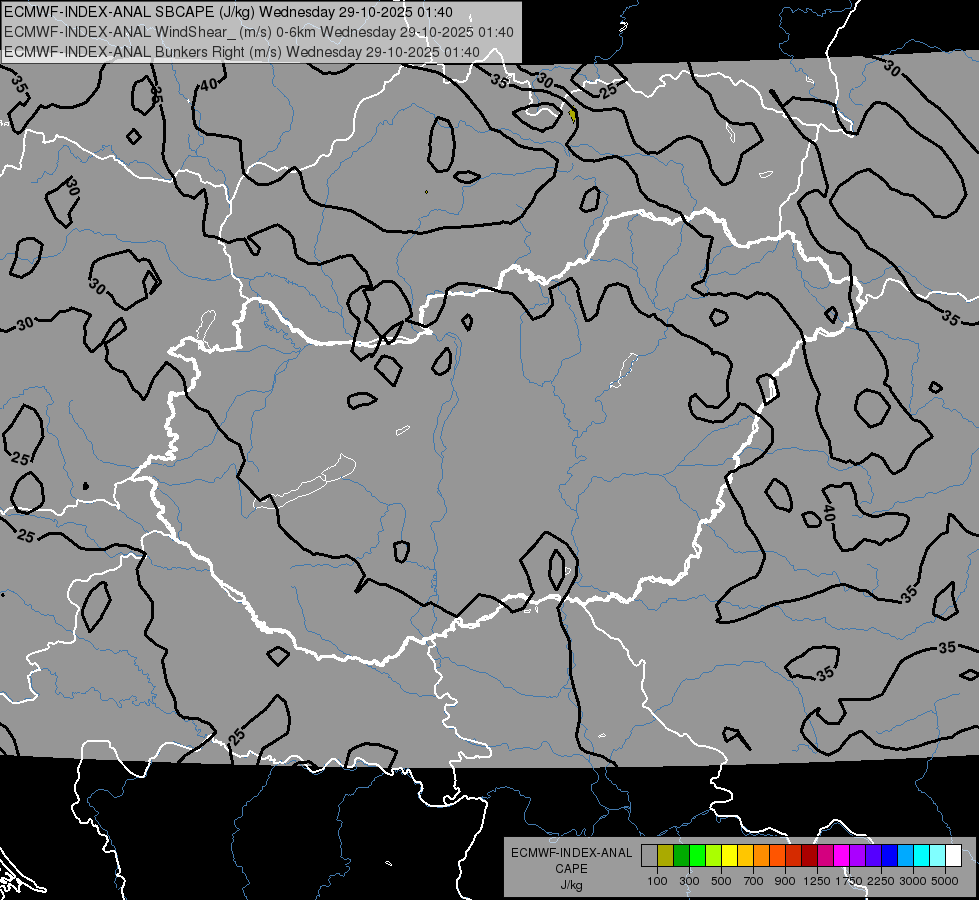
Task: Select the dark green legend swatch
Action: 681,855
